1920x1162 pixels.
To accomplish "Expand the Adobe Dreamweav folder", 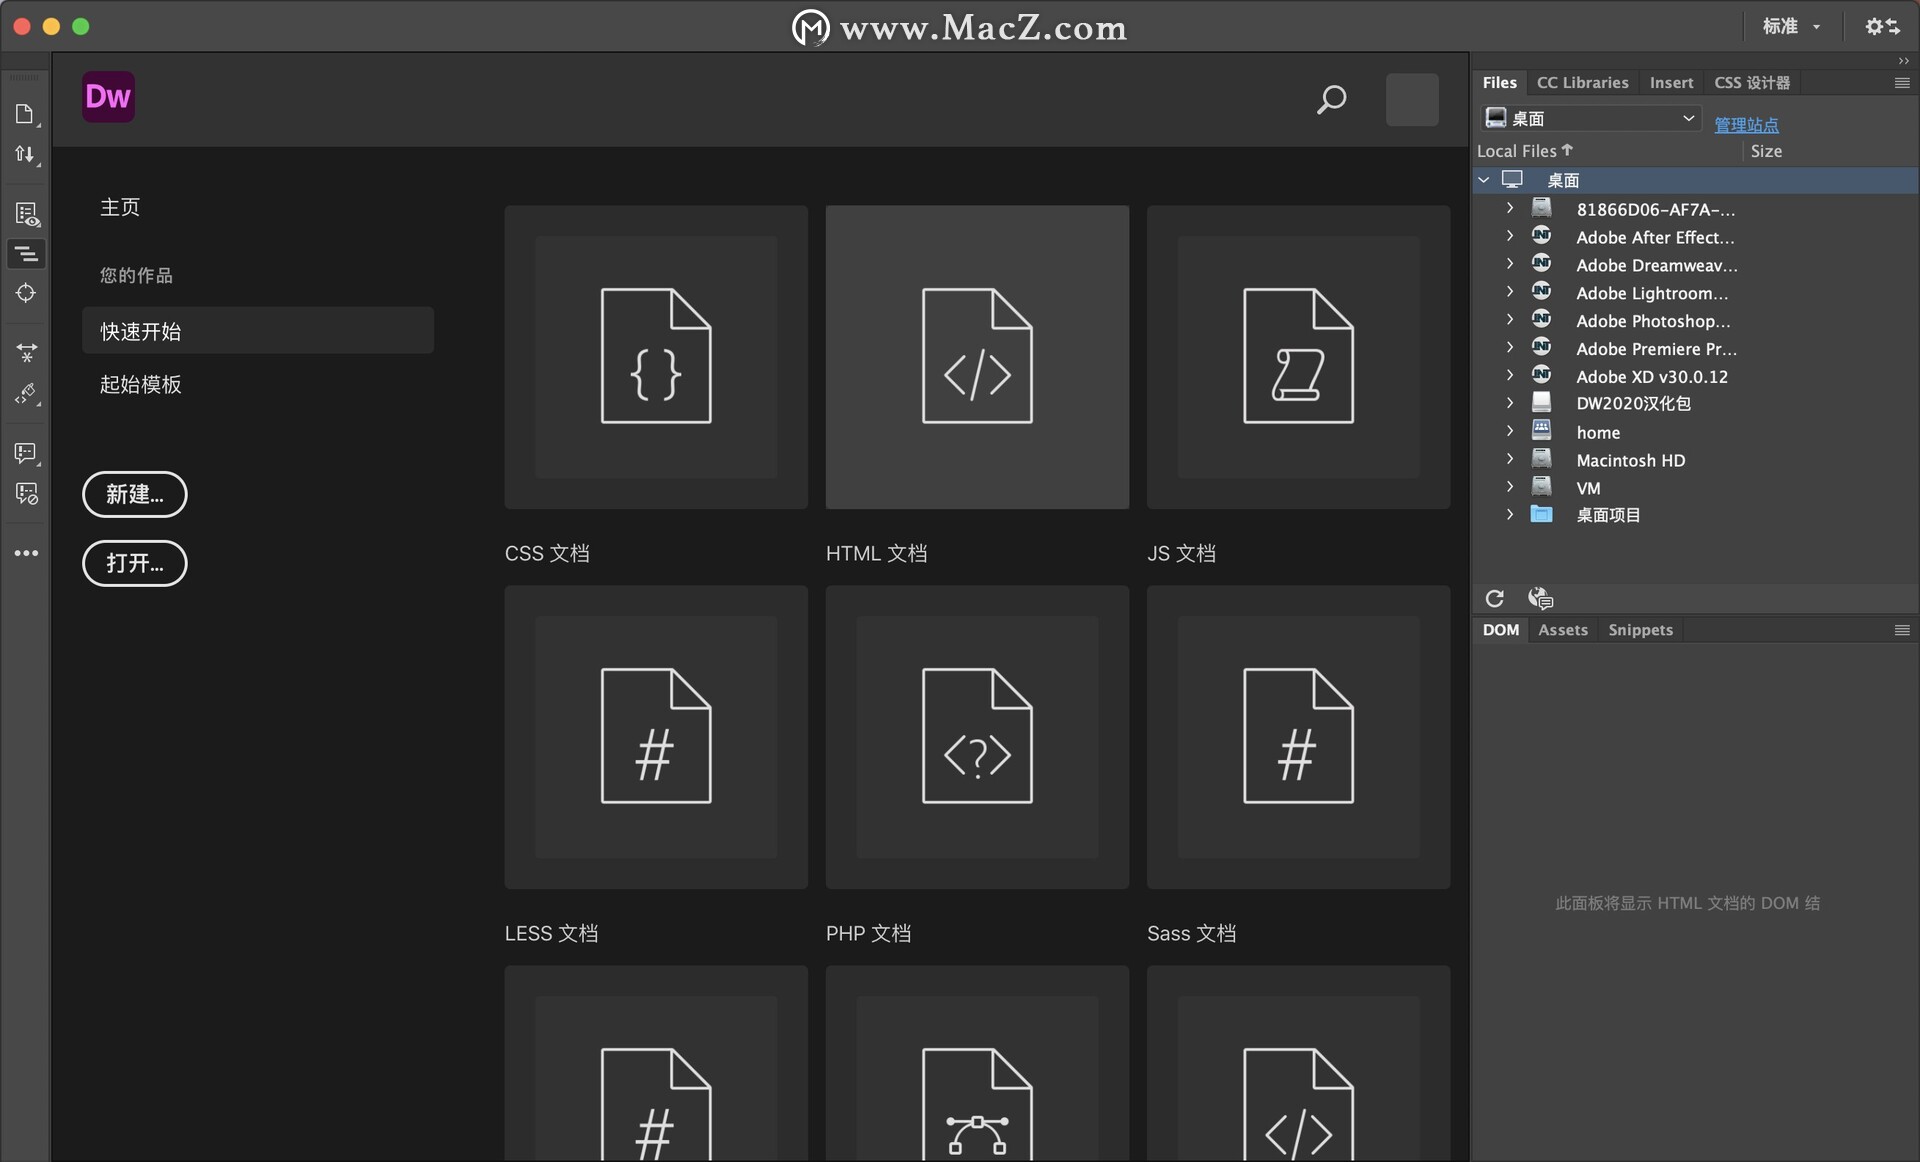I will (1510, 264).
